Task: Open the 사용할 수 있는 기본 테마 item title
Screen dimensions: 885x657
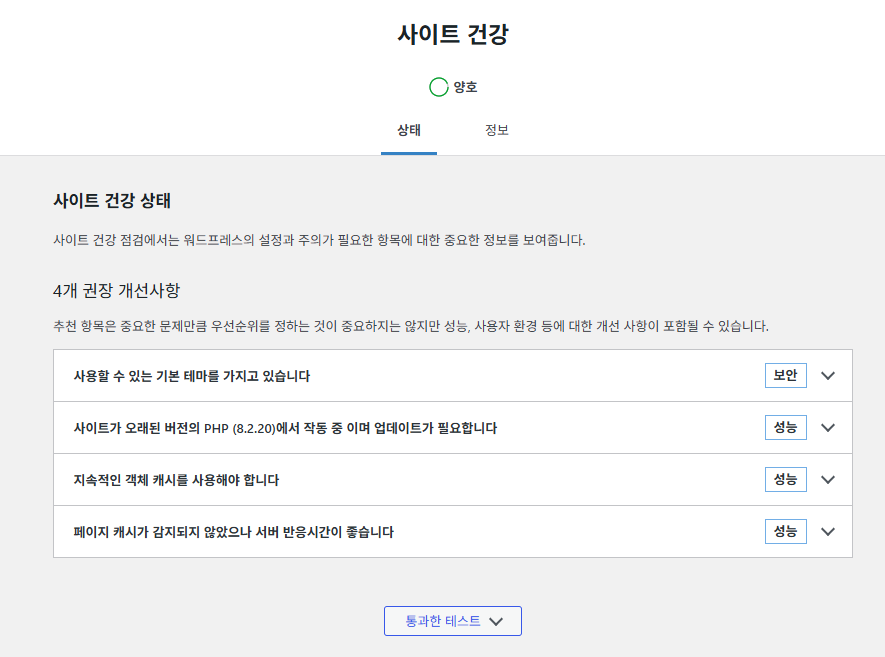Action: tap(192, 376)
